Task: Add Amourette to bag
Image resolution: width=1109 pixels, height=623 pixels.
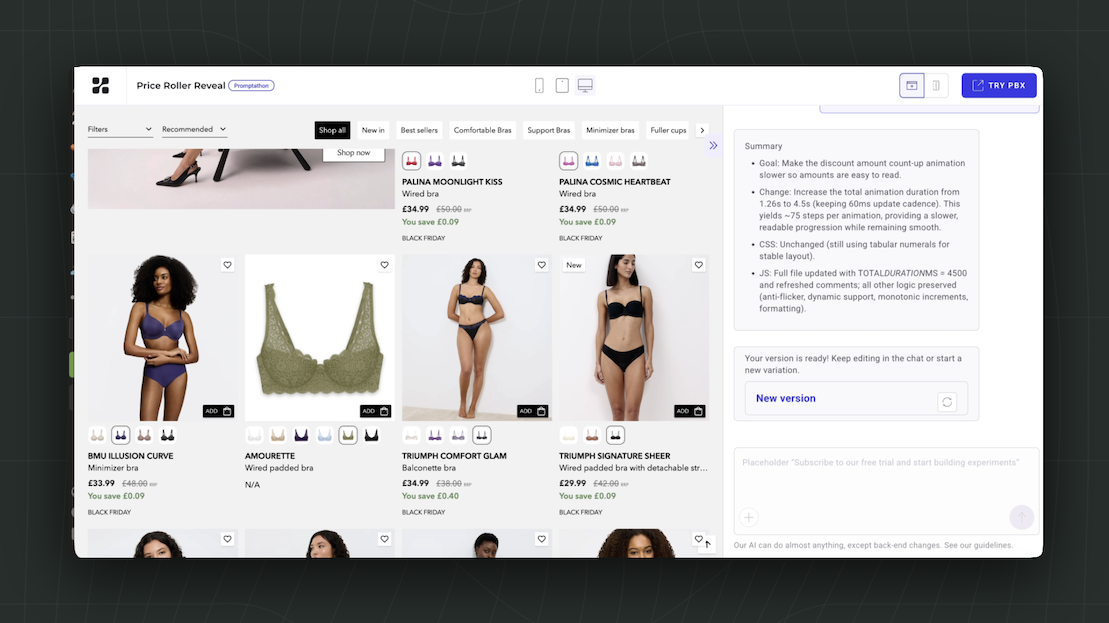Action: click(375, 411)
